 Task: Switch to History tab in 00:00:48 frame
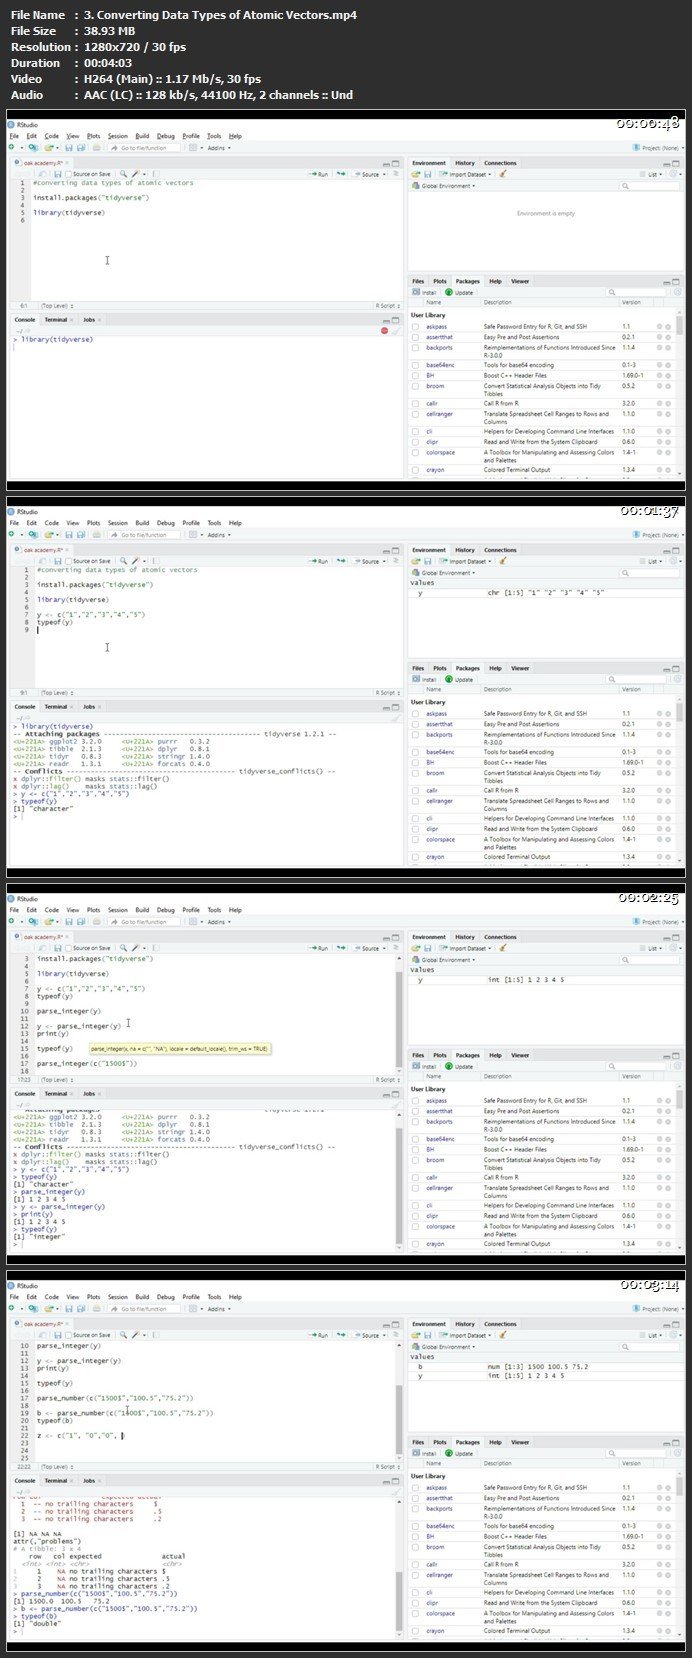465,163
